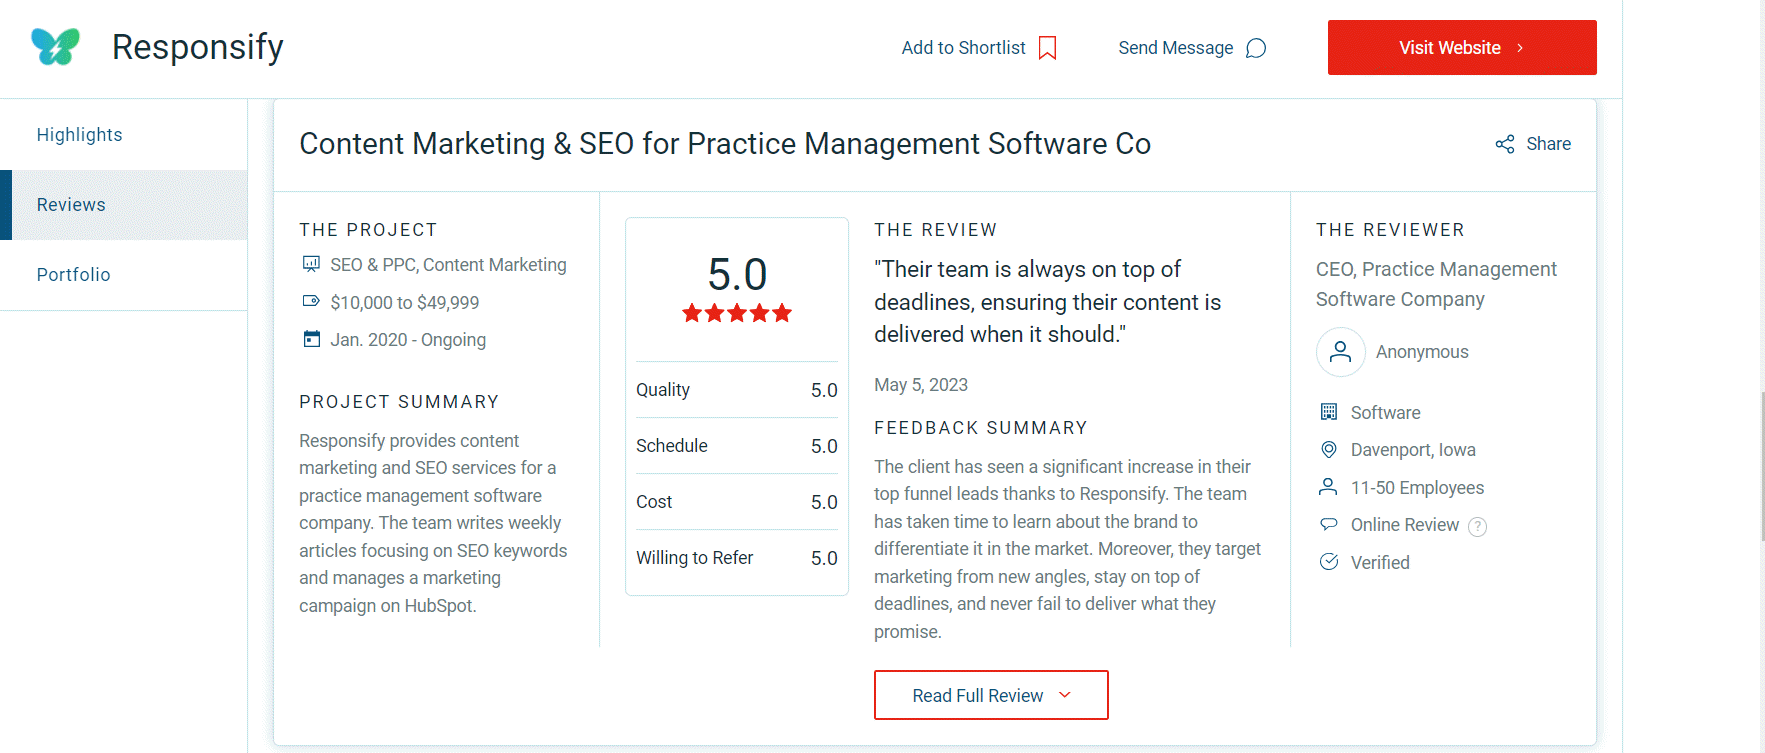
Task: Click the Anonymous reviewer avatar icon
Action: tap(1341, 352)
